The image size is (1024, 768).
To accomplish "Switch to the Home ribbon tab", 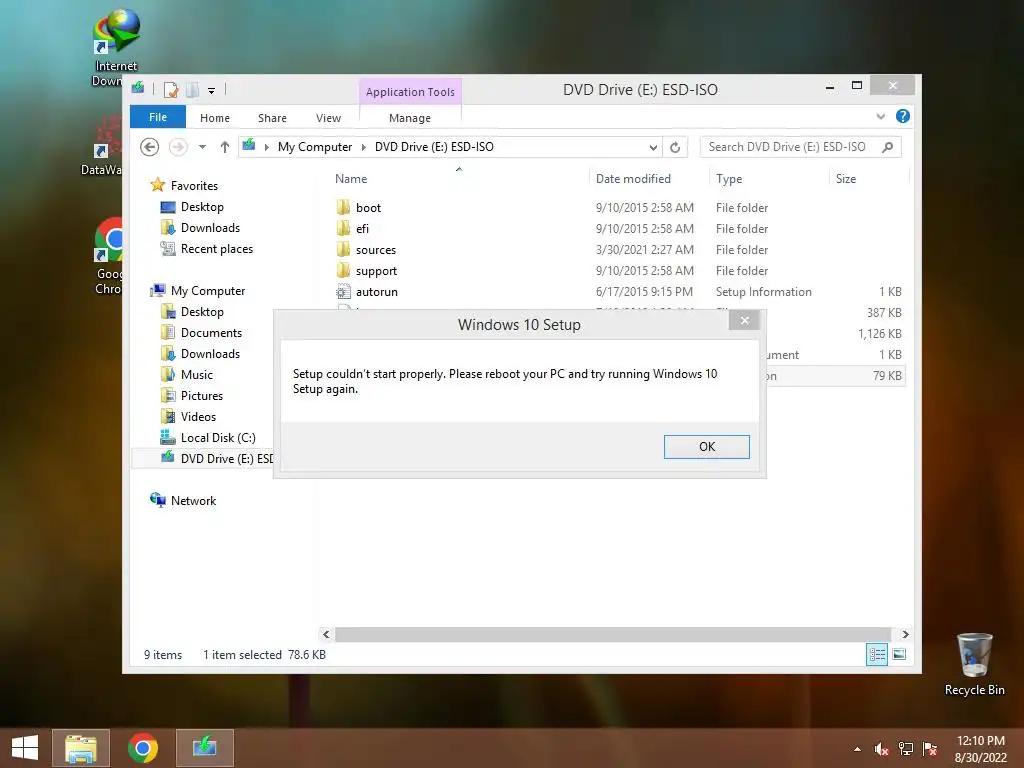I will click(x=215, y=118).
